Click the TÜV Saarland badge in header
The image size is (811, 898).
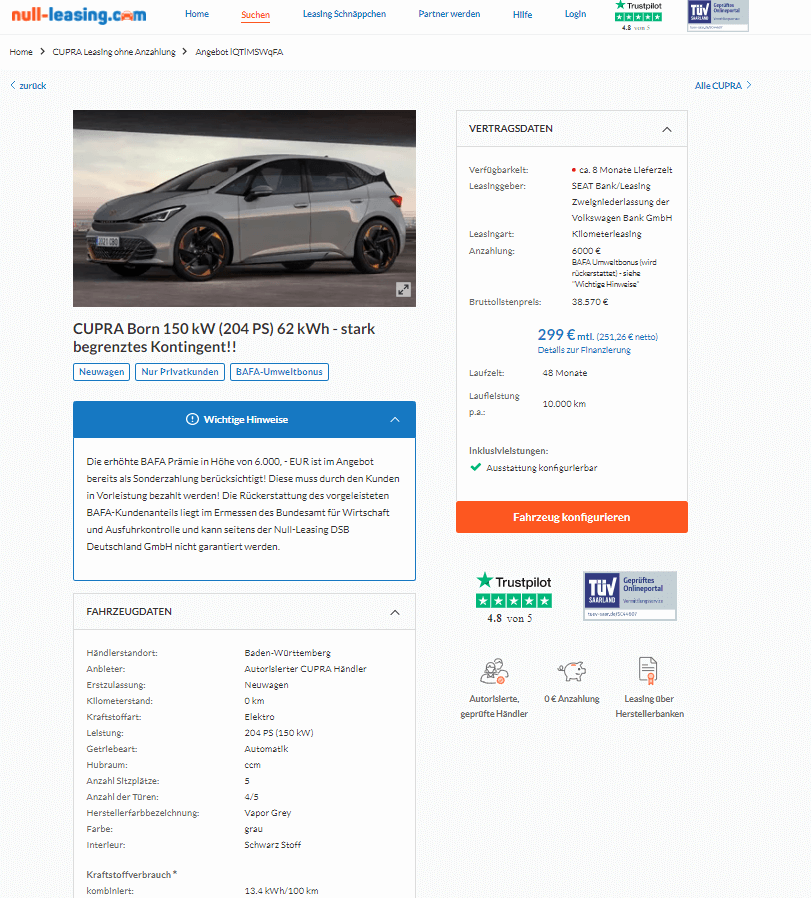(x=718, y=15)
